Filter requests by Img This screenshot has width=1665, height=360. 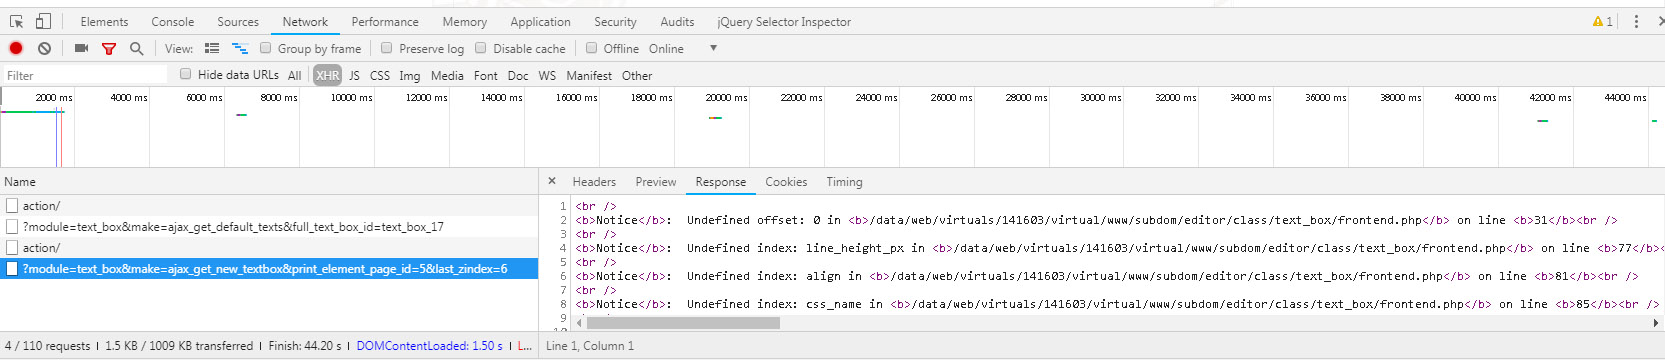click(x=410, y=75)
